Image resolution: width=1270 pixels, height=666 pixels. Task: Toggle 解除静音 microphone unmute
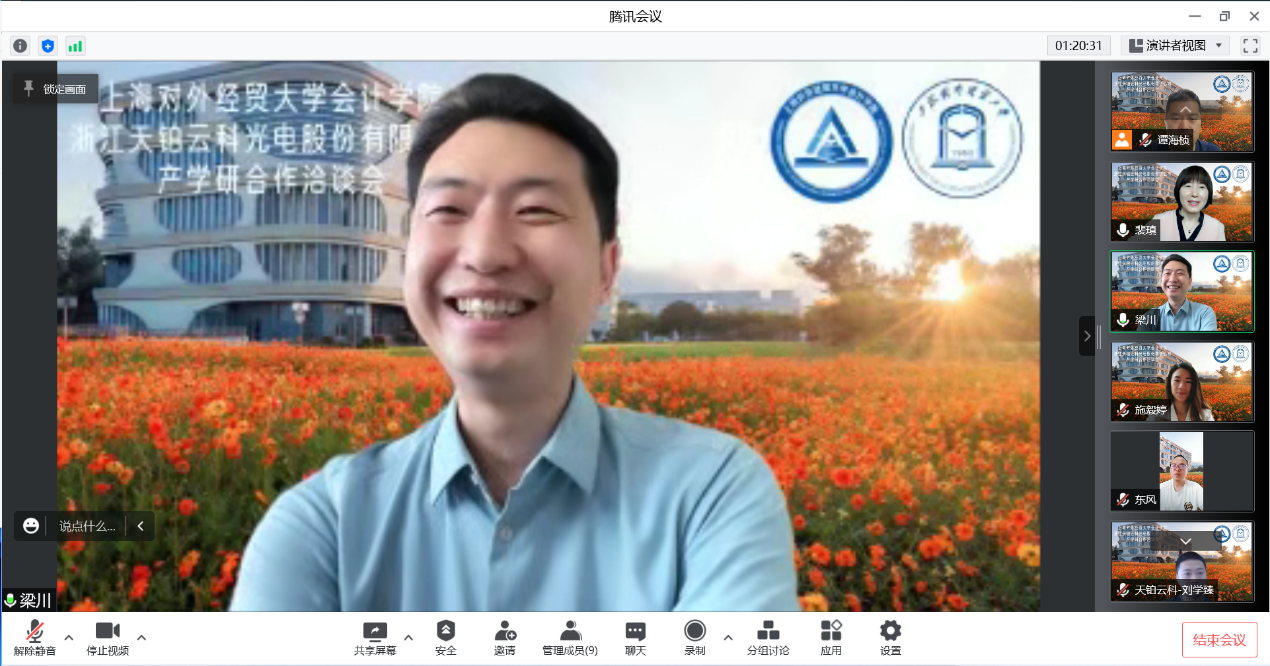point(35,637)
